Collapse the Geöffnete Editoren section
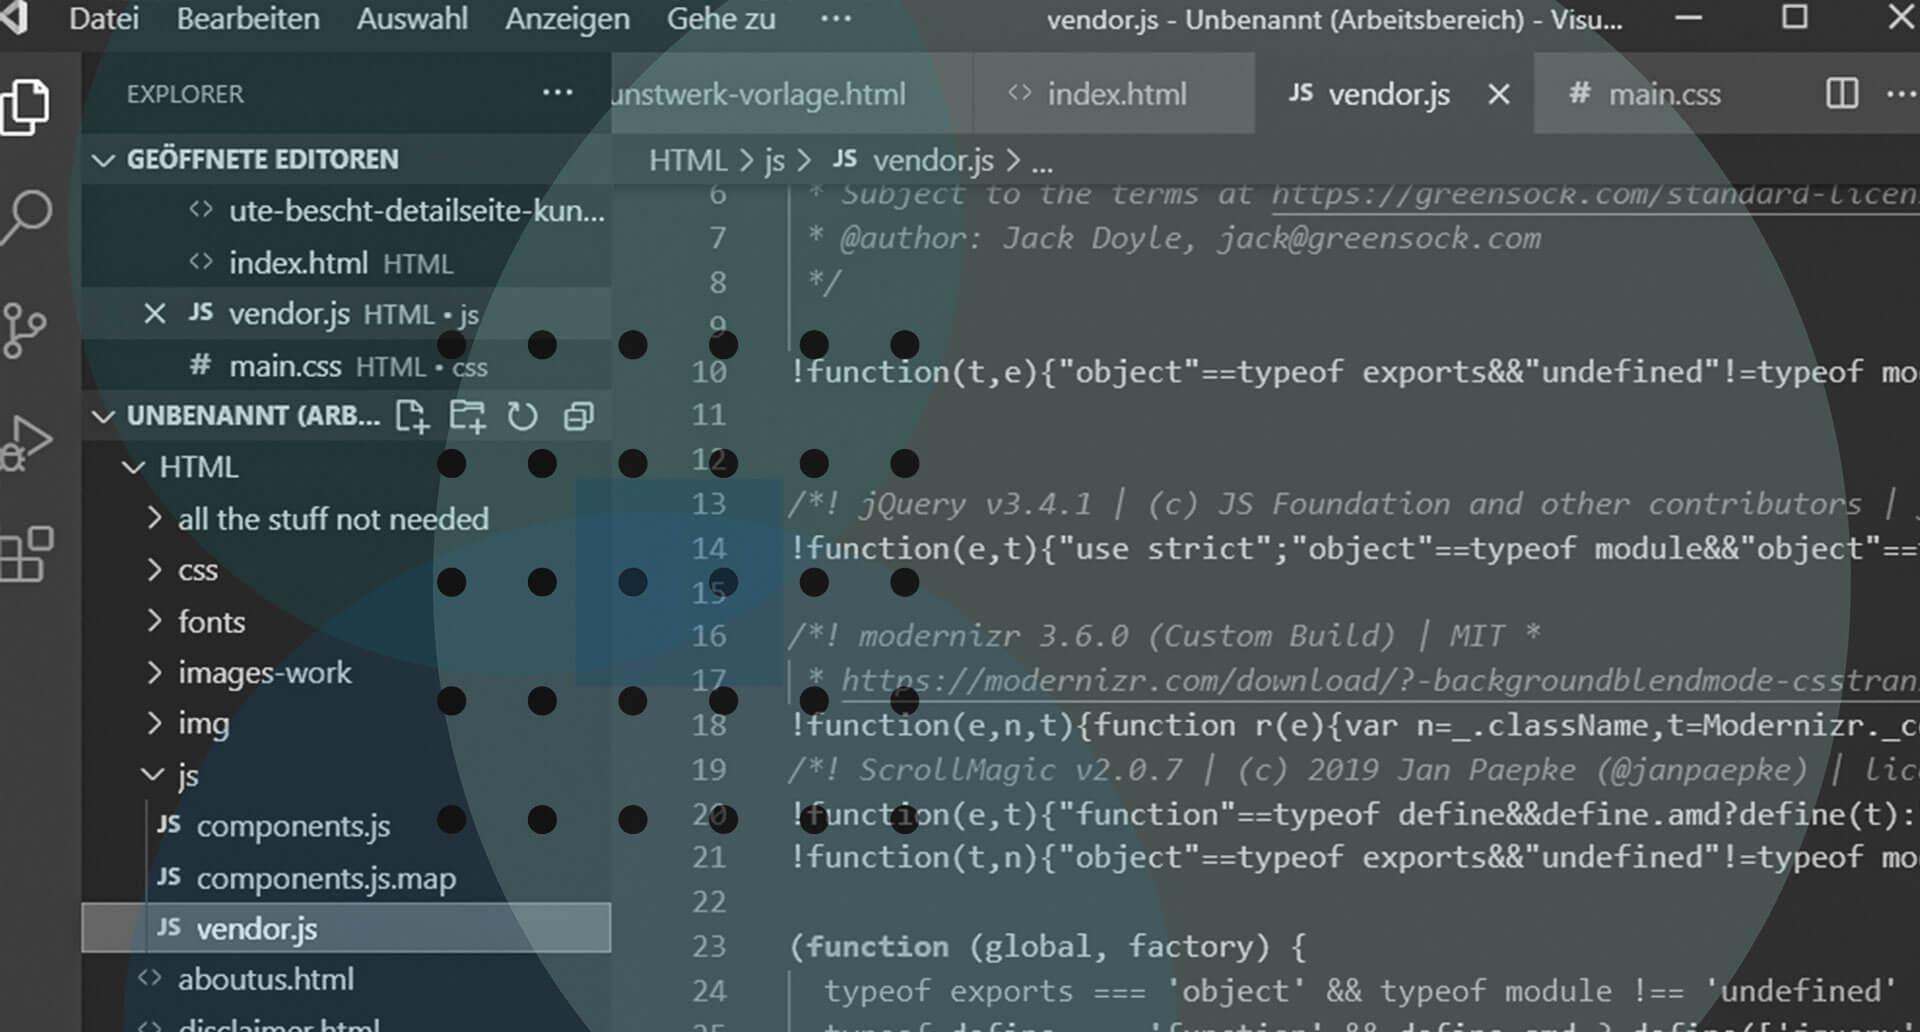This screenshot has width=1920, height=1032. (346, 159)
